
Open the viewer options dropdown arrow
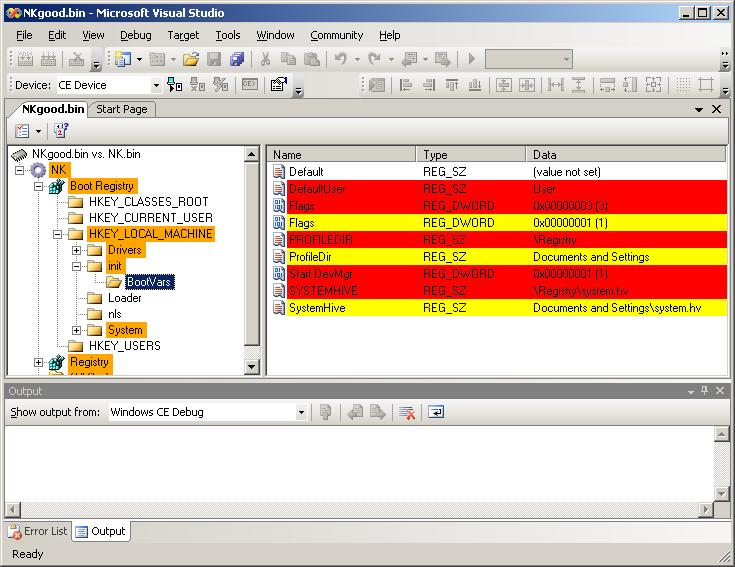pyautogui.click(x=38, y=131)
